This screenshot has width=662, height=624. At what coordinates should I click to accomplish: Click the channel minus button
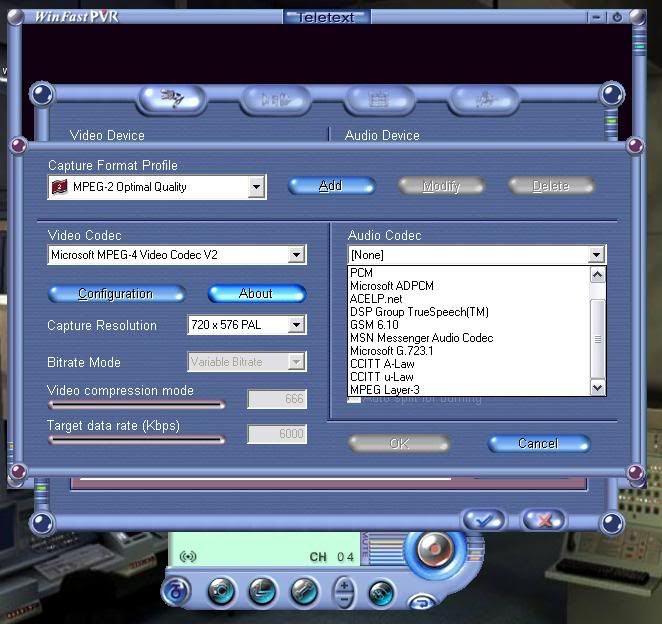point(344,599)
